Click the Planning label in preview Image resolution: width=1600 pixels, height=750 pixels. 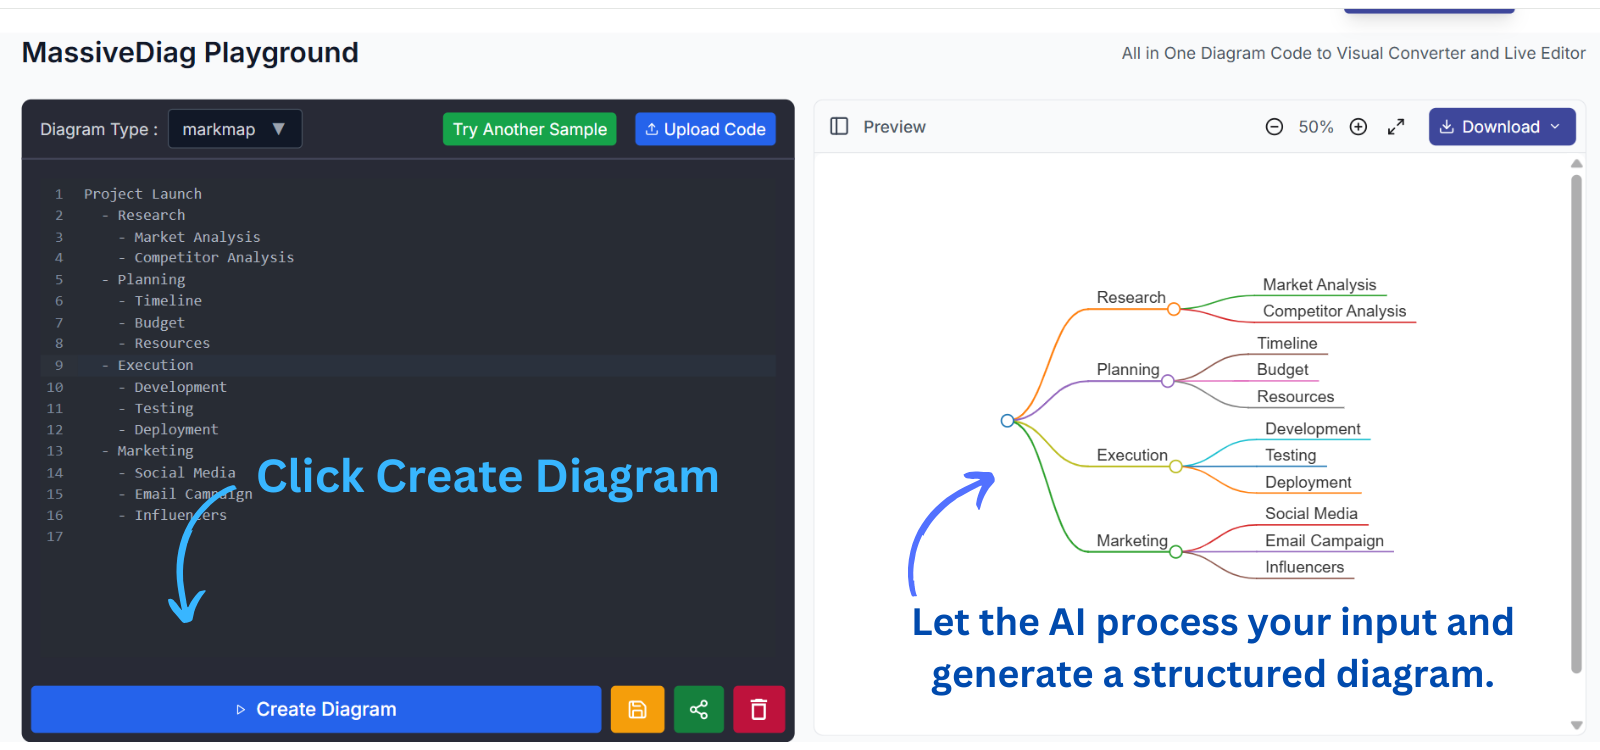pyautogui.click(x=1128, y=369)
